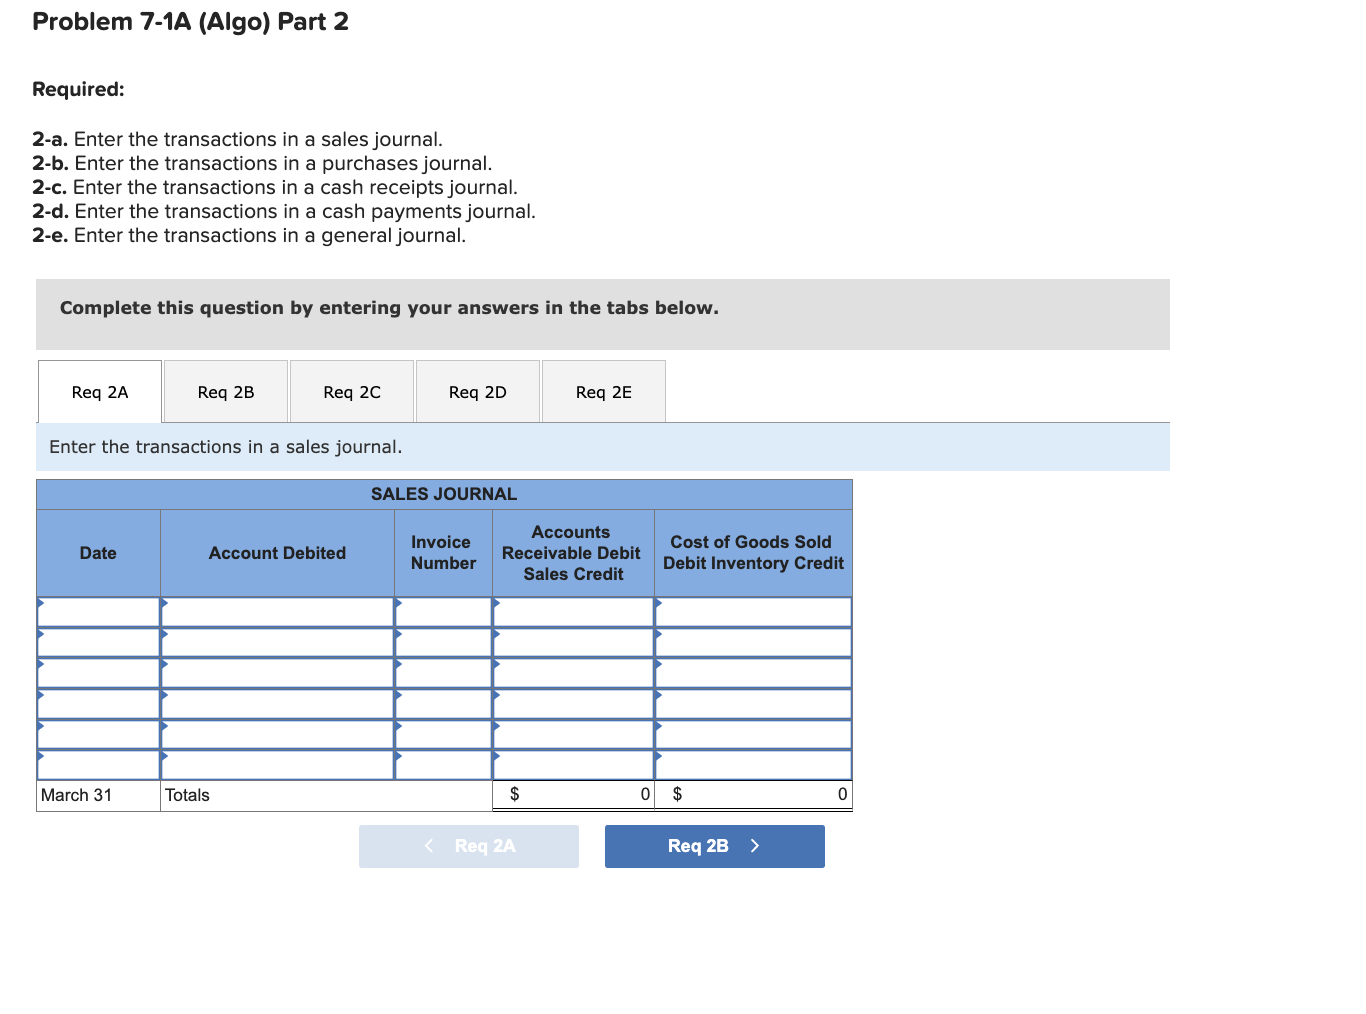Switch to the Req 2B tab
Screen dimensions: 1366x1014
point(225,391)
